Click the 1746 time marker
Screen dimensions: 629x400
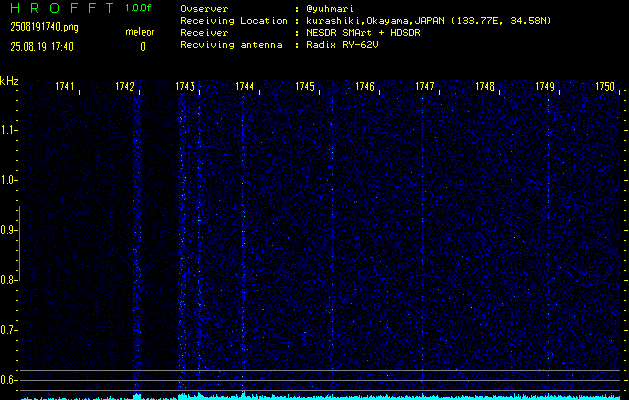(365, 86)
